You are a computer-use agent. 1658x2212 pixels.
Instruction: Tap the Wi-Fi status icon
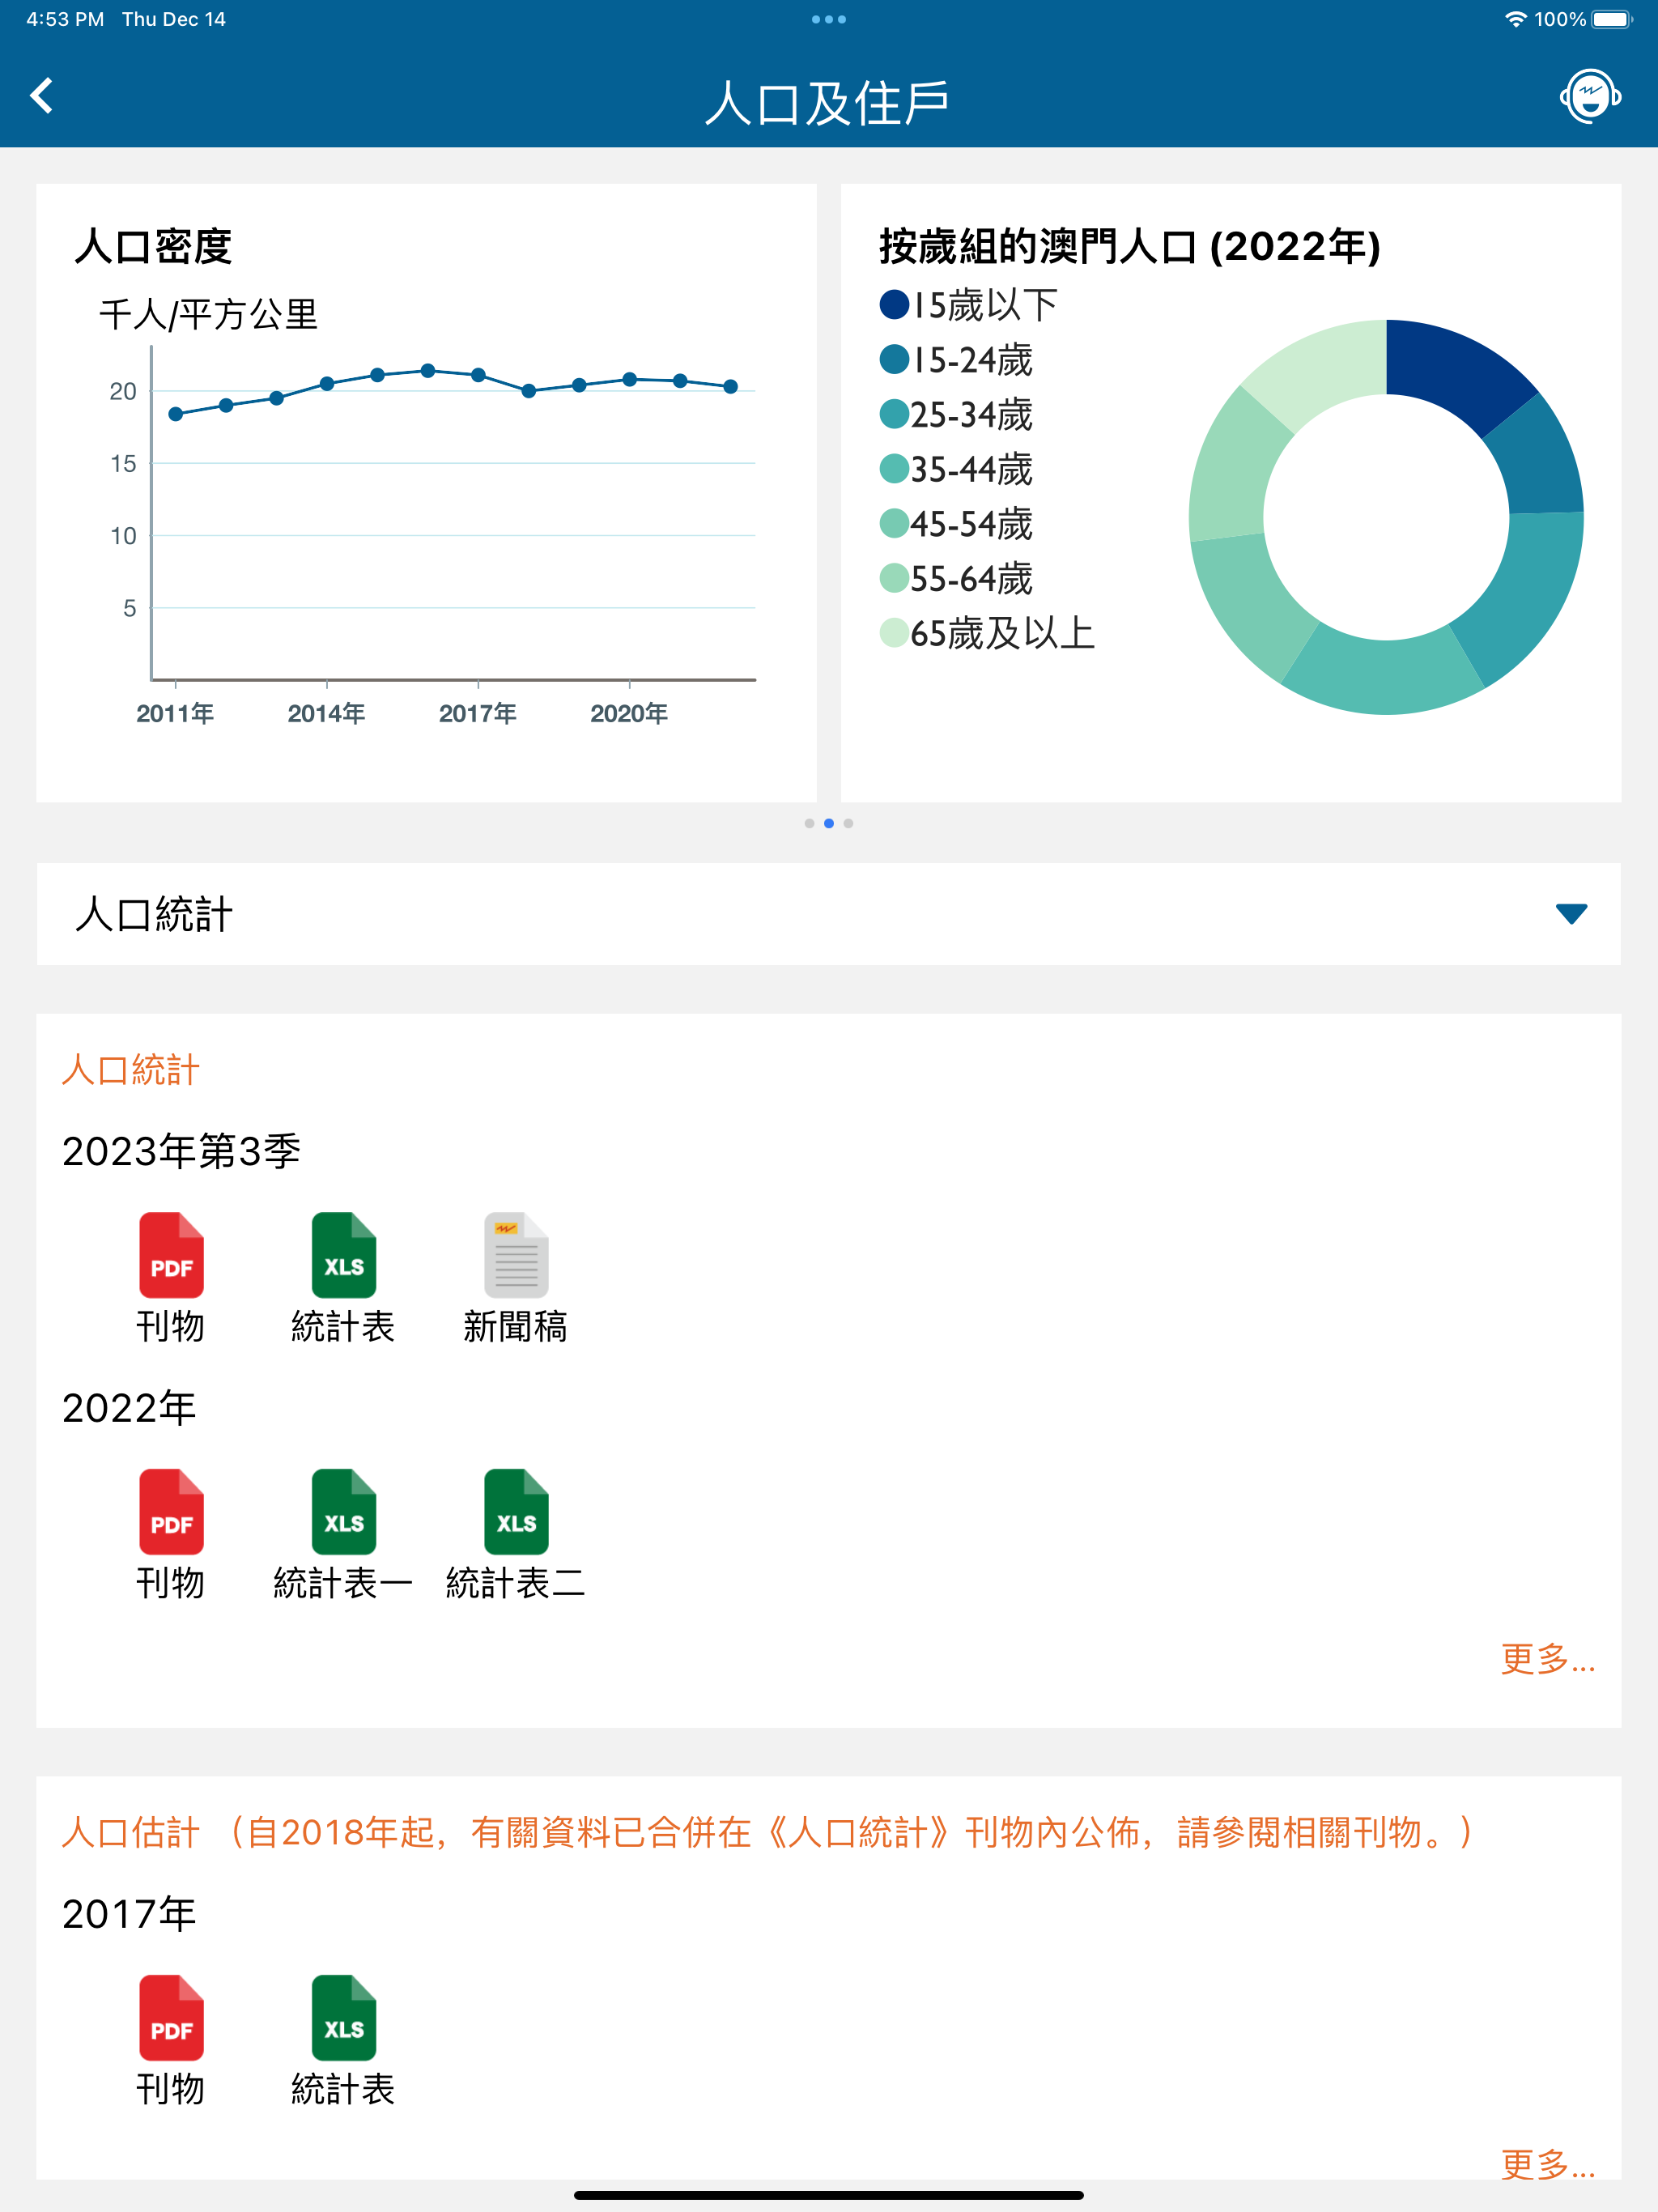point(1516,19)
